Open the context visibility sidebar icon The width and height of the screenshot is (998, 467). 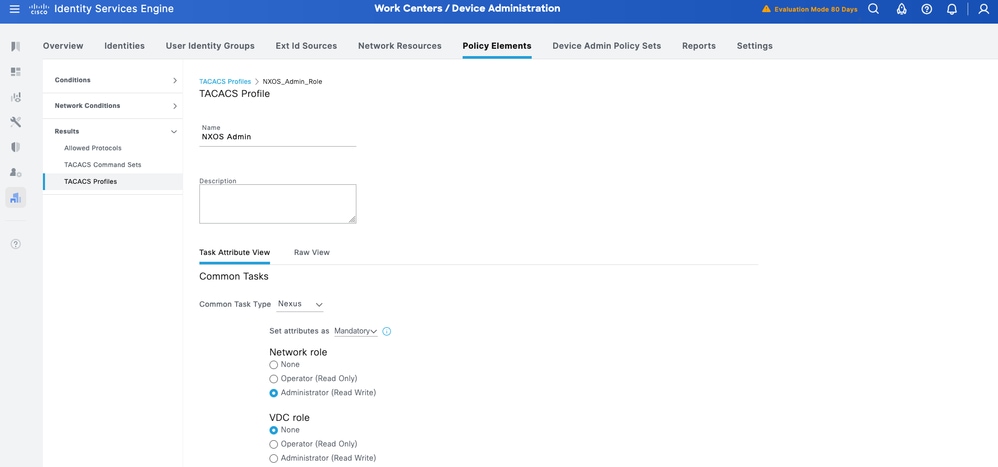click(16, 97)
